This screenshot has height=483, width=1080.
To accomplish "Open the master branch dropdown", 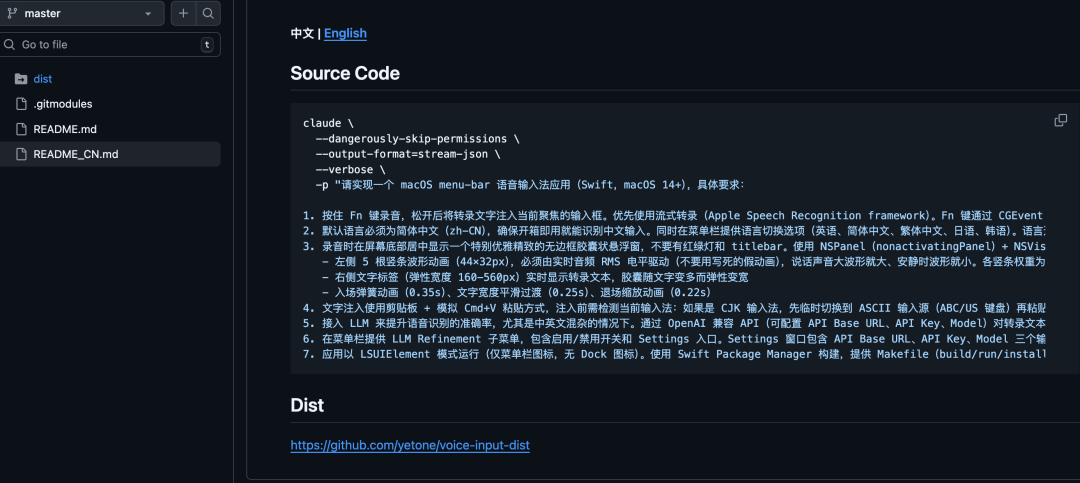I will 81,13.
